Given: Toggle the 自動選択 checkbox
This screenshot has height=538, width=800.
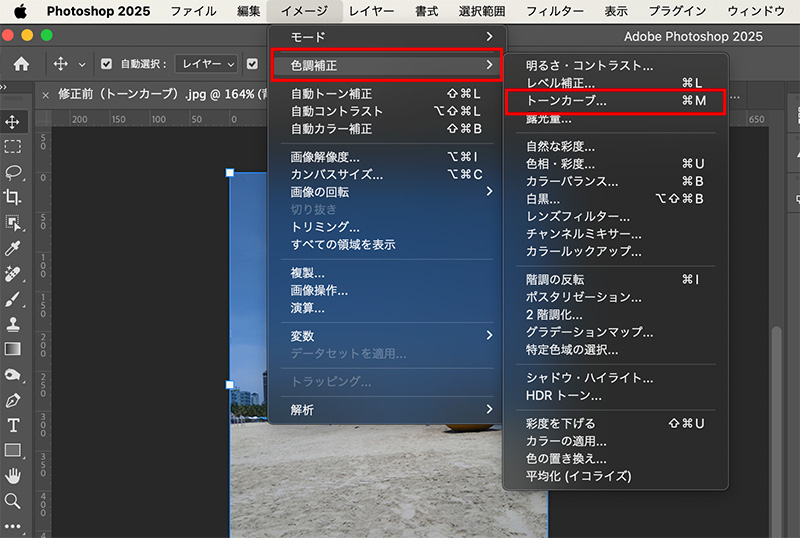Looking at the screenshot, I should pos(106,64).
